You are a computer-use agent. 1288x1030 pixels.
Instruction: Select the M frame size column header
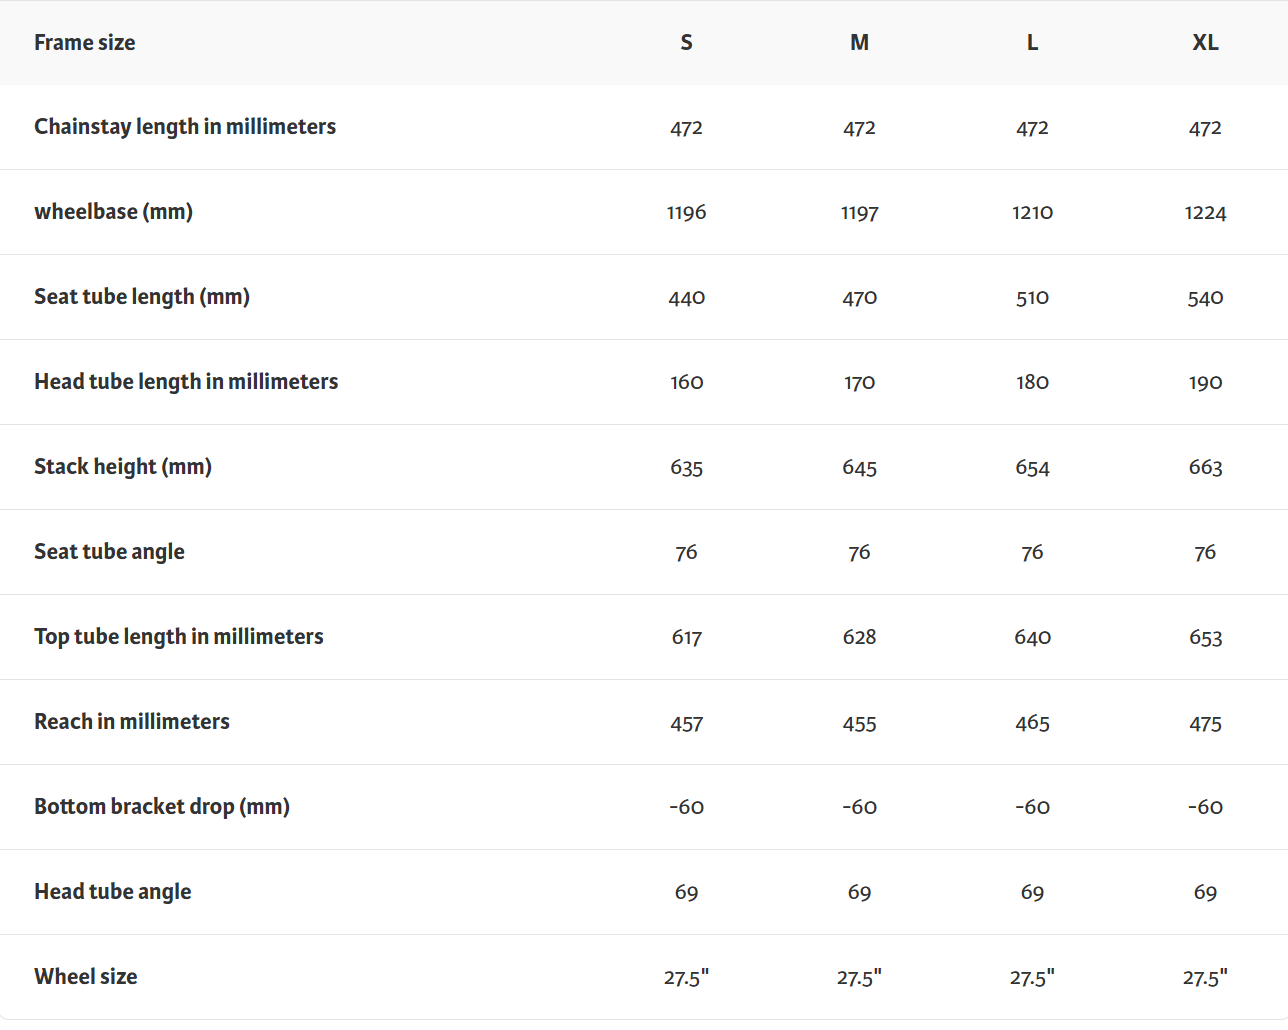[859, 43]
